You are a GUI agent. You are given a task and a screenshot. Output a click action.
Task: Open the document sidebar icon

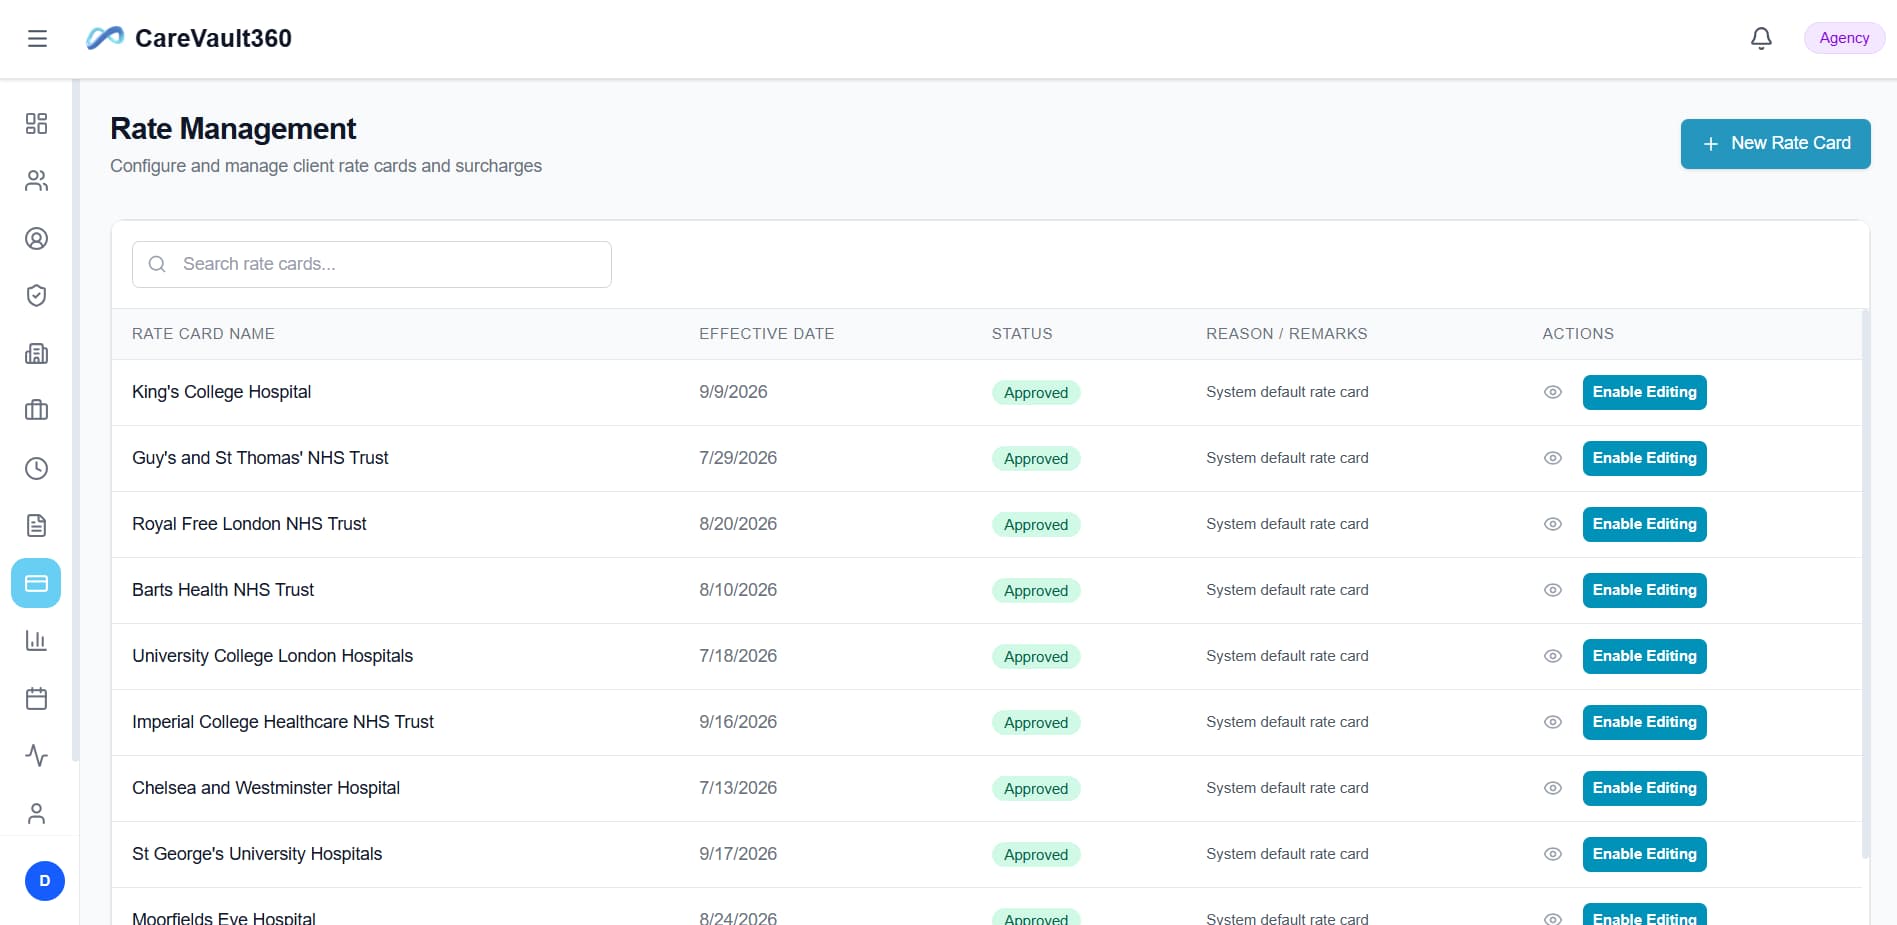(x=36, y=525)
